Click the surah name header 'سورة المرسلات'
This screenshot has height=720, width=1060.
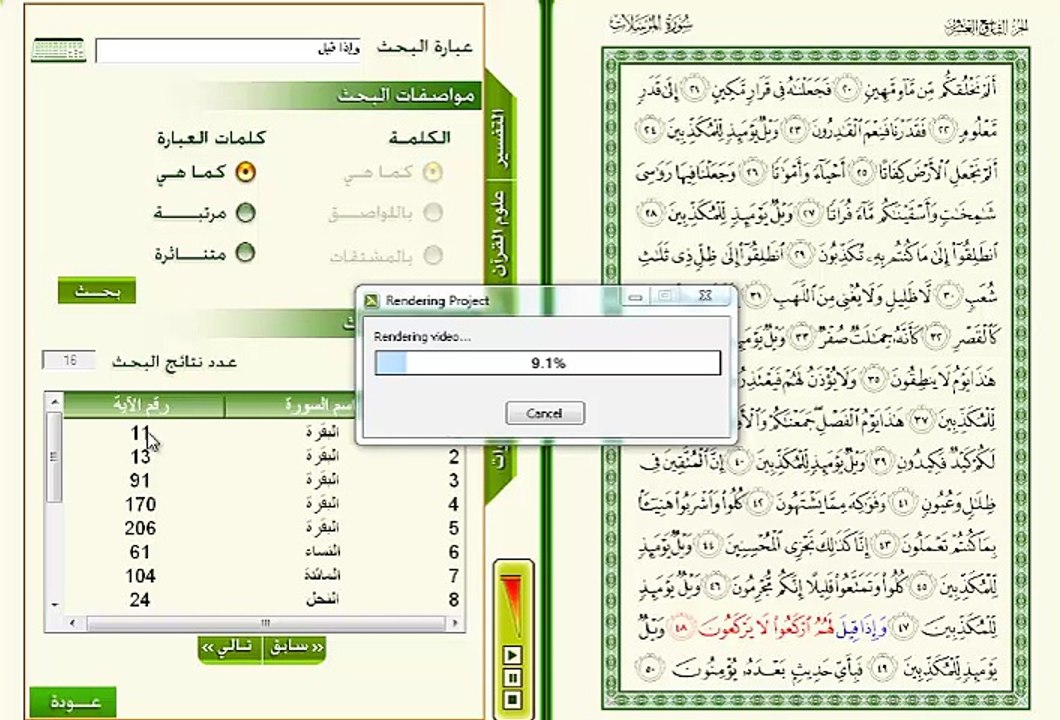651,26
